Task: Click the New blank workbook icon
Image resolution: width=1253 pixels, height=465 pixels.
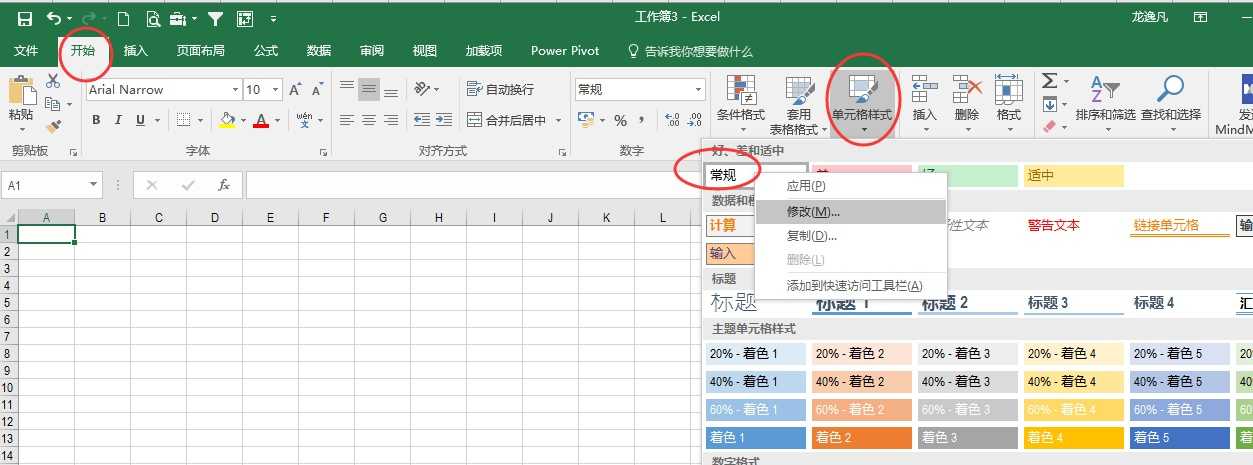Action: pos(123,18)
